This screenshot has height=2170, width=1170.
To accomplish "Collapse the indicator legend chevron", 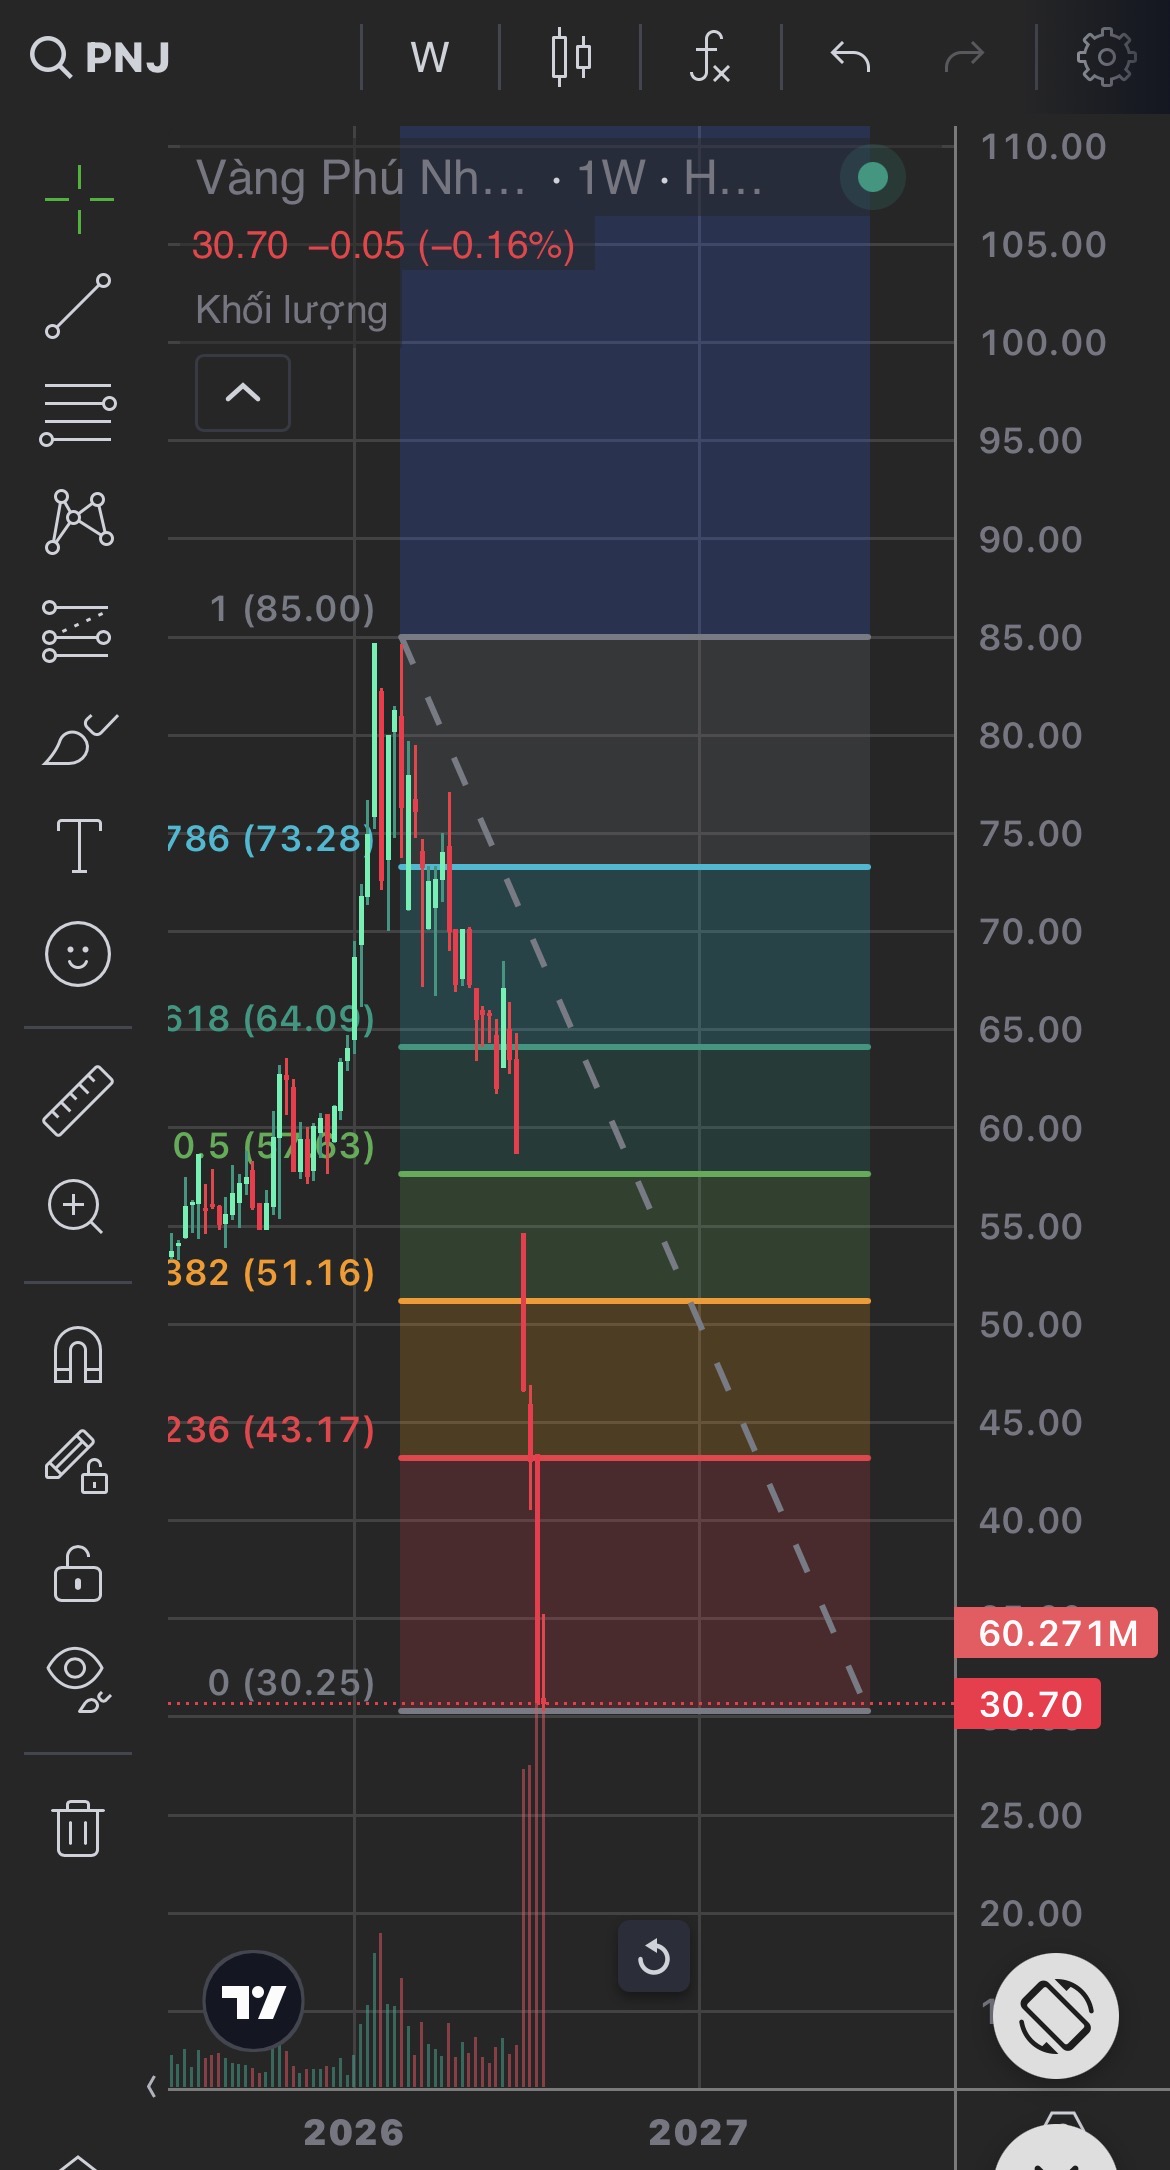I will 243,393.
